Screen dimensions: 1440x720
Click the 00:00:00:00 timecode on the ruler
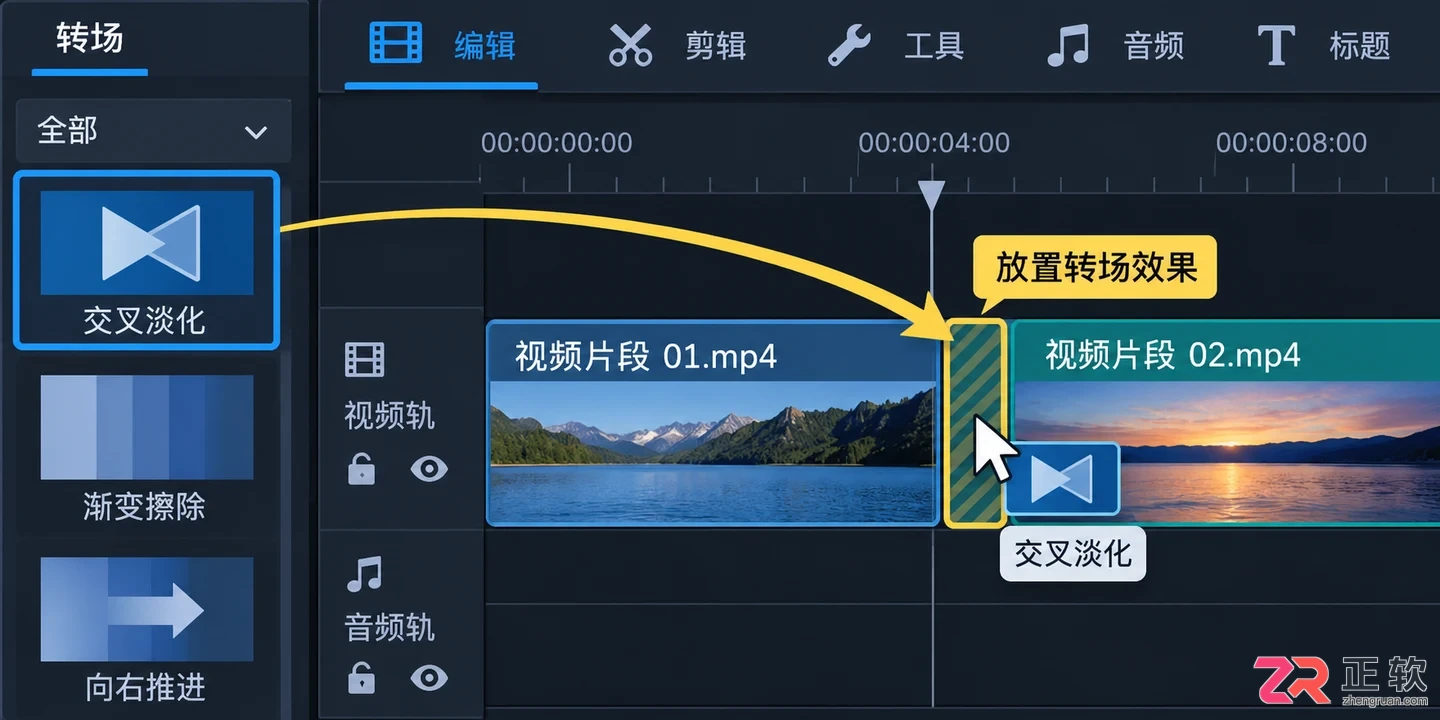tap(556, 143)
